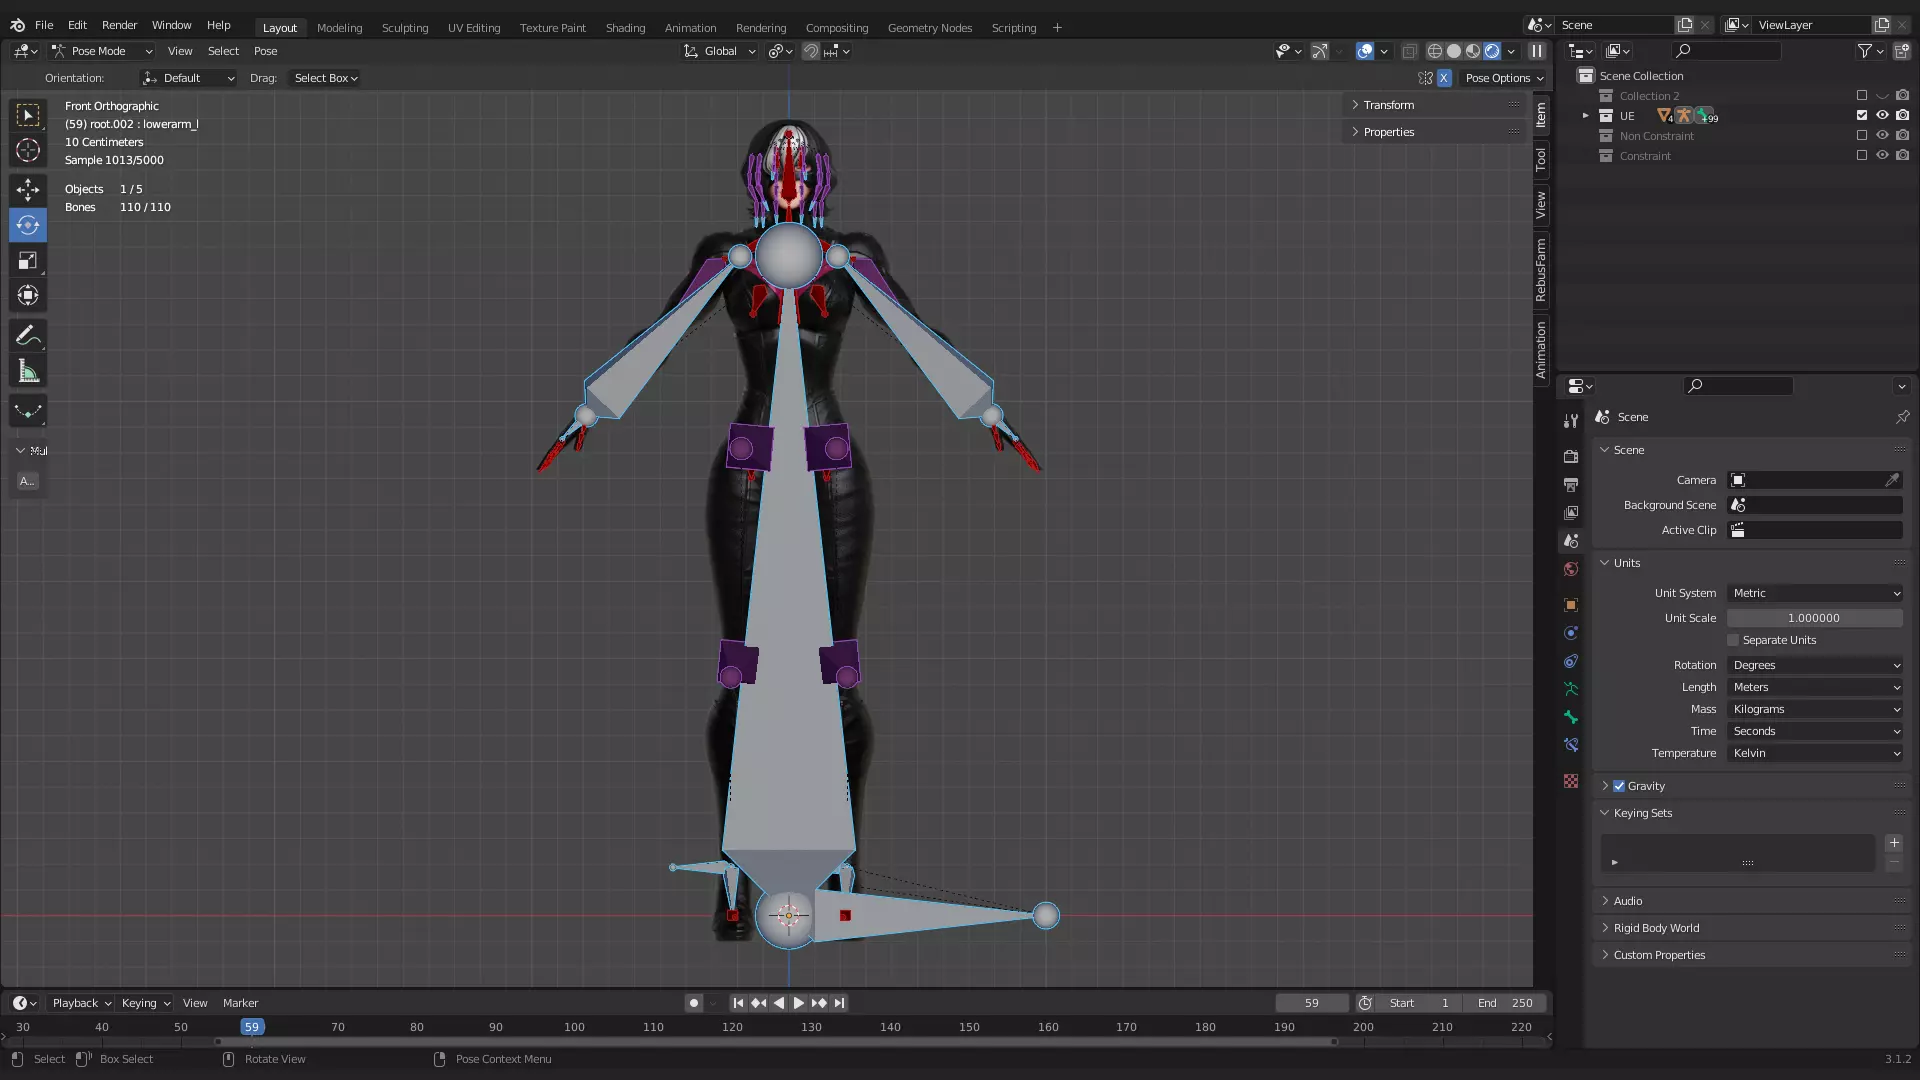This screenshot has width=1920, height=1080.
Task: Add a new collection in the outliner
Action: point(1901,51)
